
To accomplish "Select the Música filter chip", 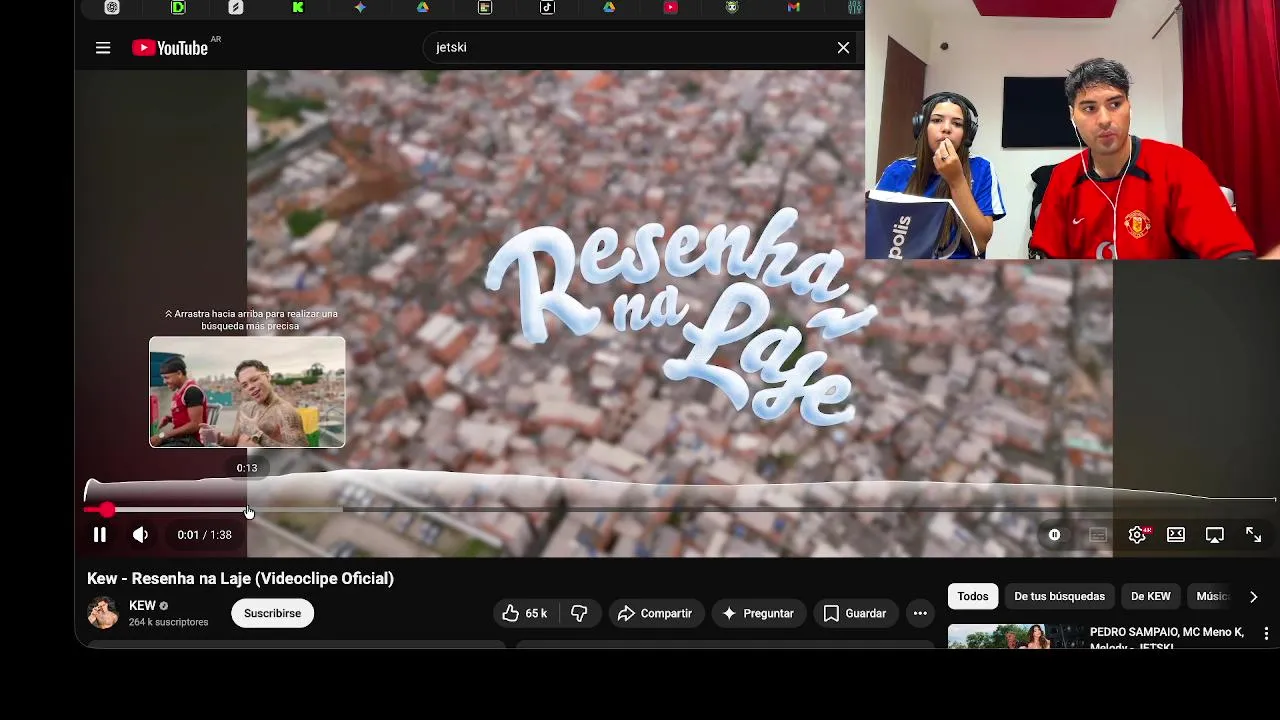I will (1212, 596).
